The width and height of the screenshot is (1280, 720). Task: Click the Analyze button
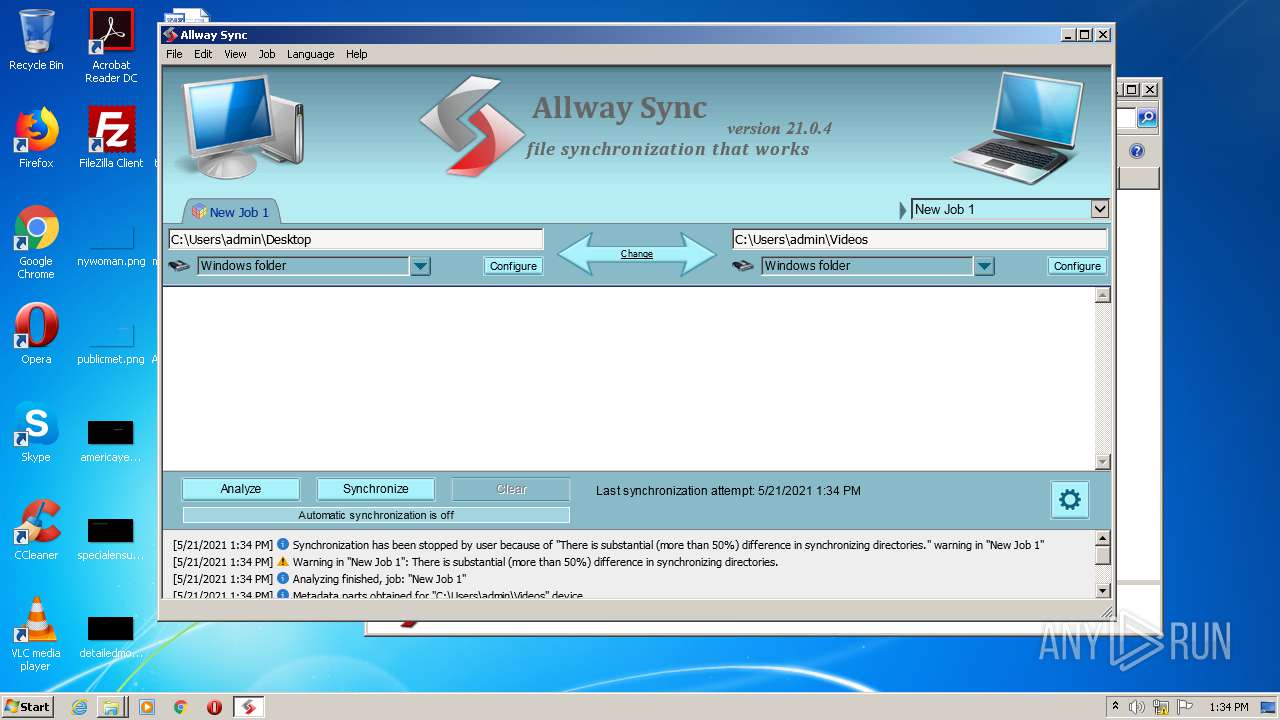[241, 489]
